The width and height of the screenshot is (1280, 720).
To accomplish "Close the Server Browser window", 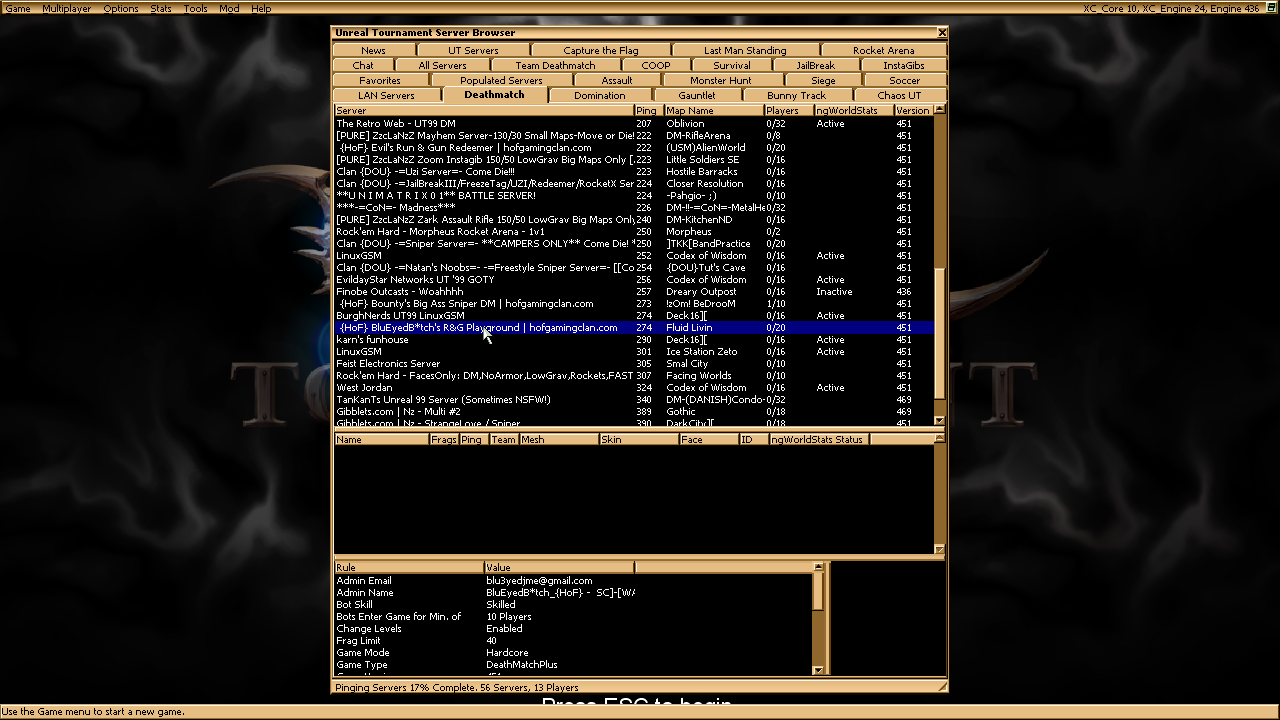I will [x=941, y=33].
